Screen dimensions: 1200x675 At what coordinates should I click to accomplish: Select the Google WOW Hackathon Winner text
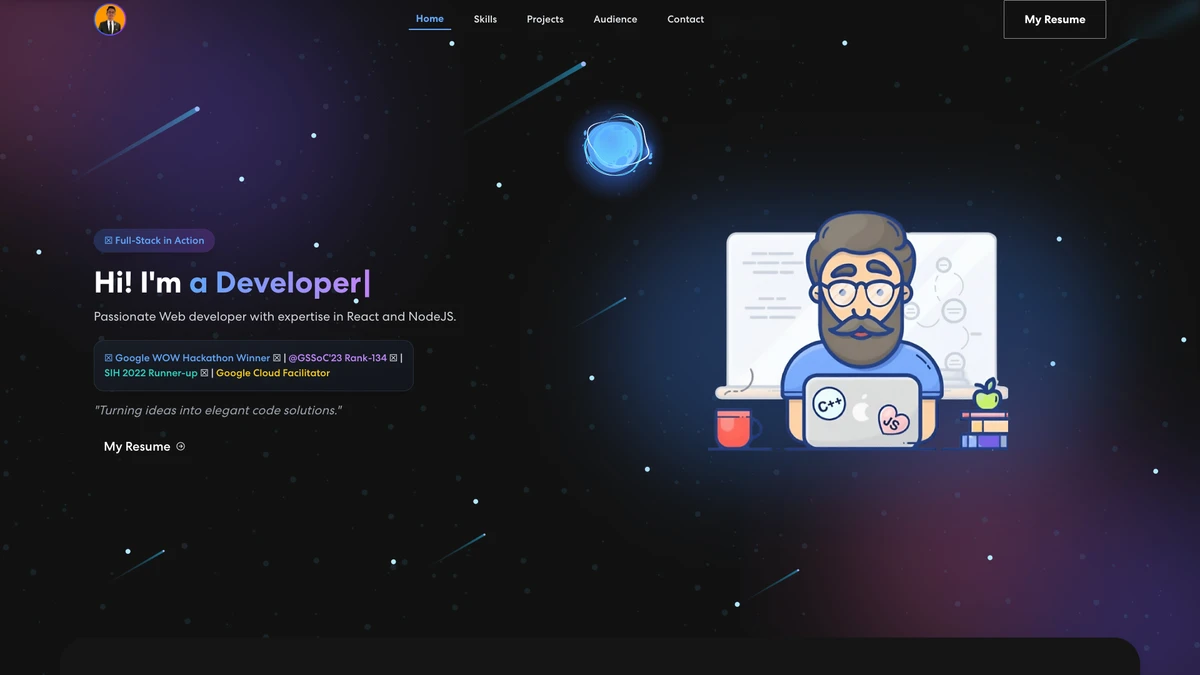pos(192,358)
